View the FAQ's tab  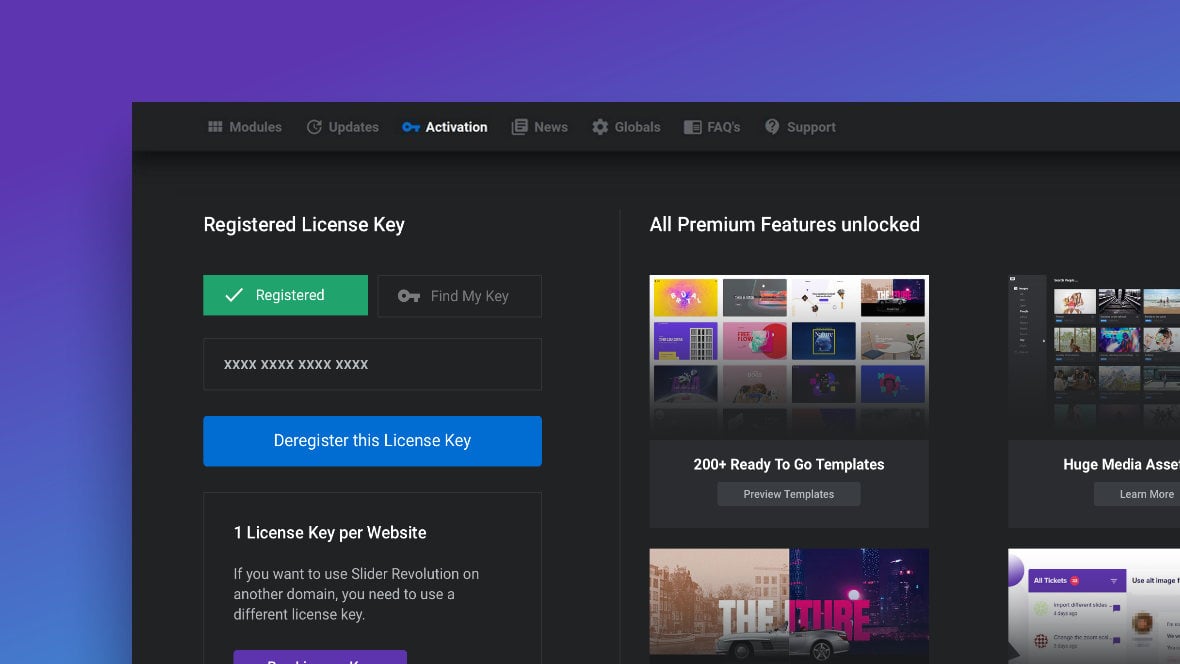pyautogui.click(x=712, y=127)
